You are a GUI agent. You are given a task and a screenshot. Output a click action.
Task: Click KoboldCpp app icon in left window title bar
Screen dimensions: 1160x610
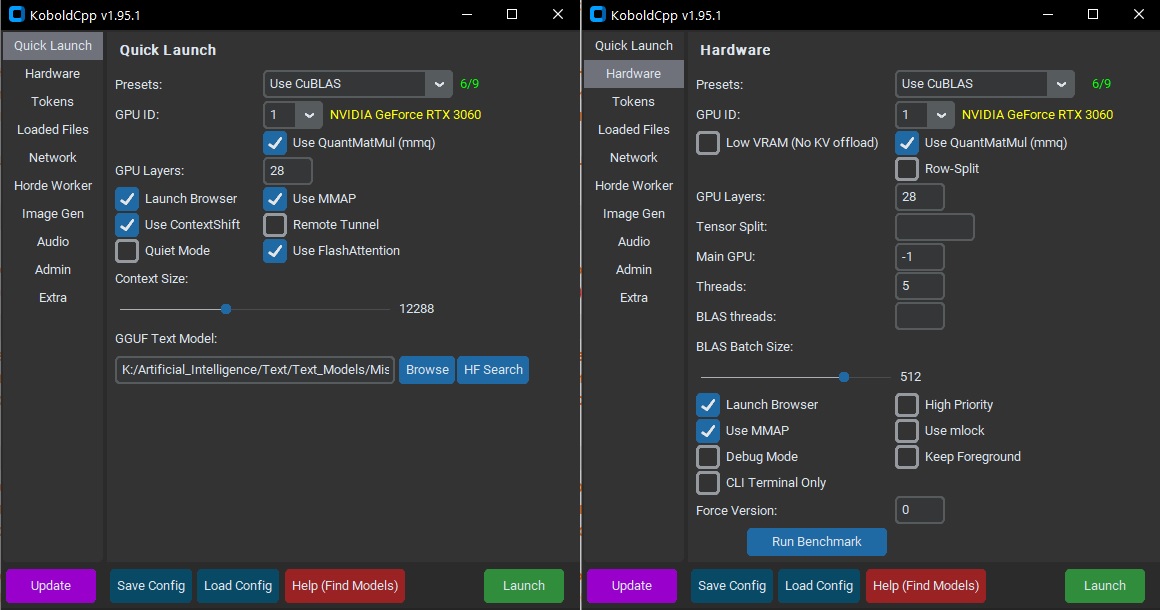[16, 15]
